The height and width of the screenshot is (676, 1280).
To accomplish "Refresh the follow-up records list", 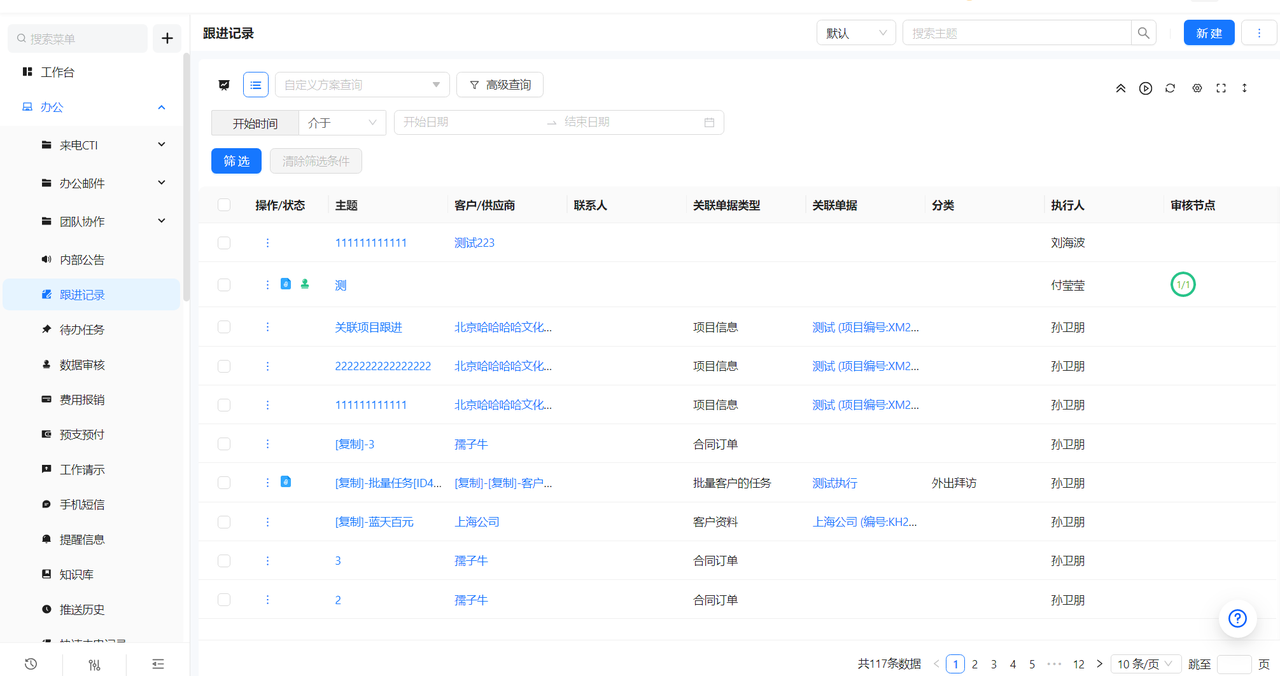I will click(1170, 88).
